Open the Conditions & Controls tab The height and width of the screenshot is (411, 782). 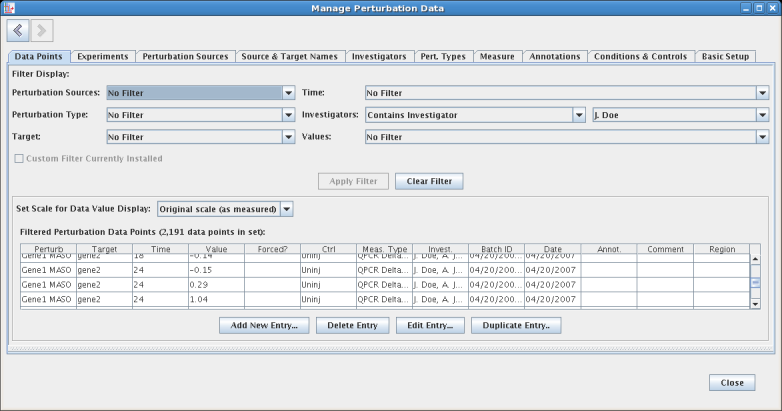pos(640,57)
